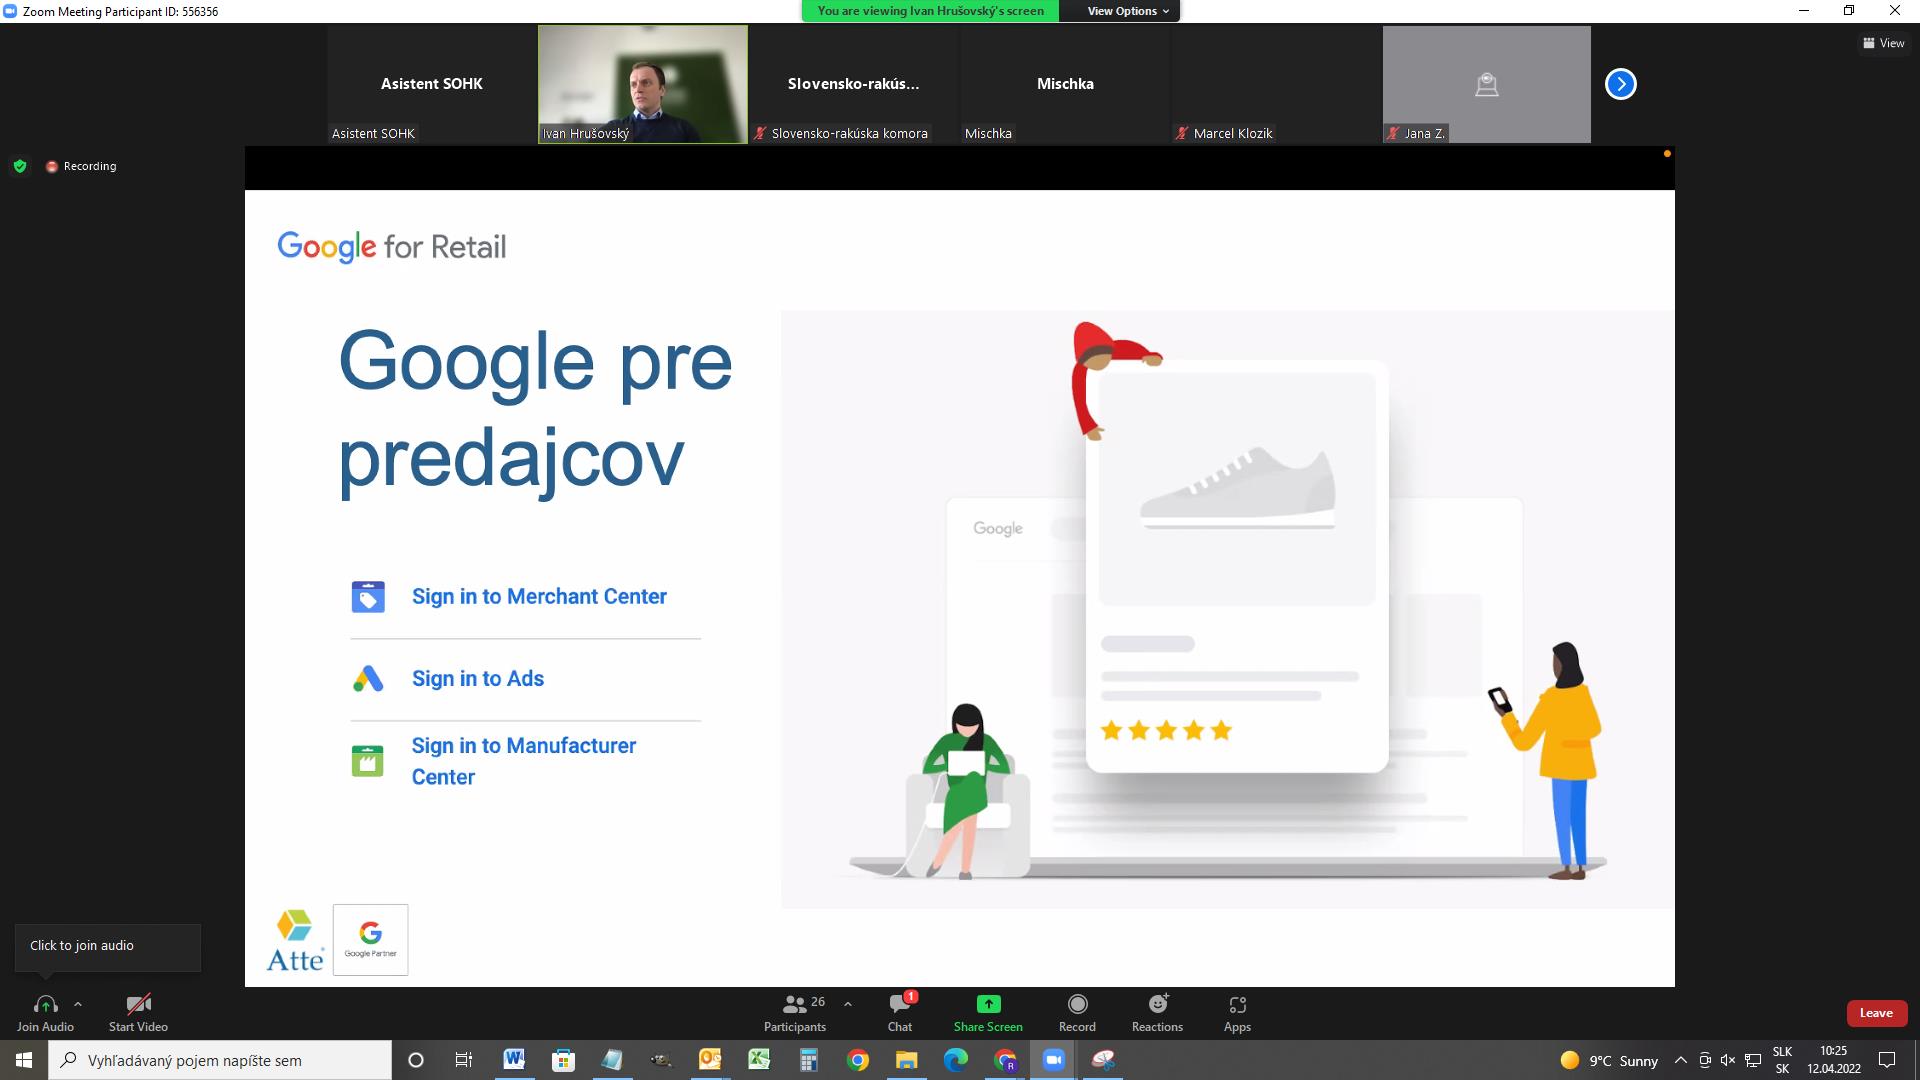Click the Record button in toolbar

[1077, 1012]
